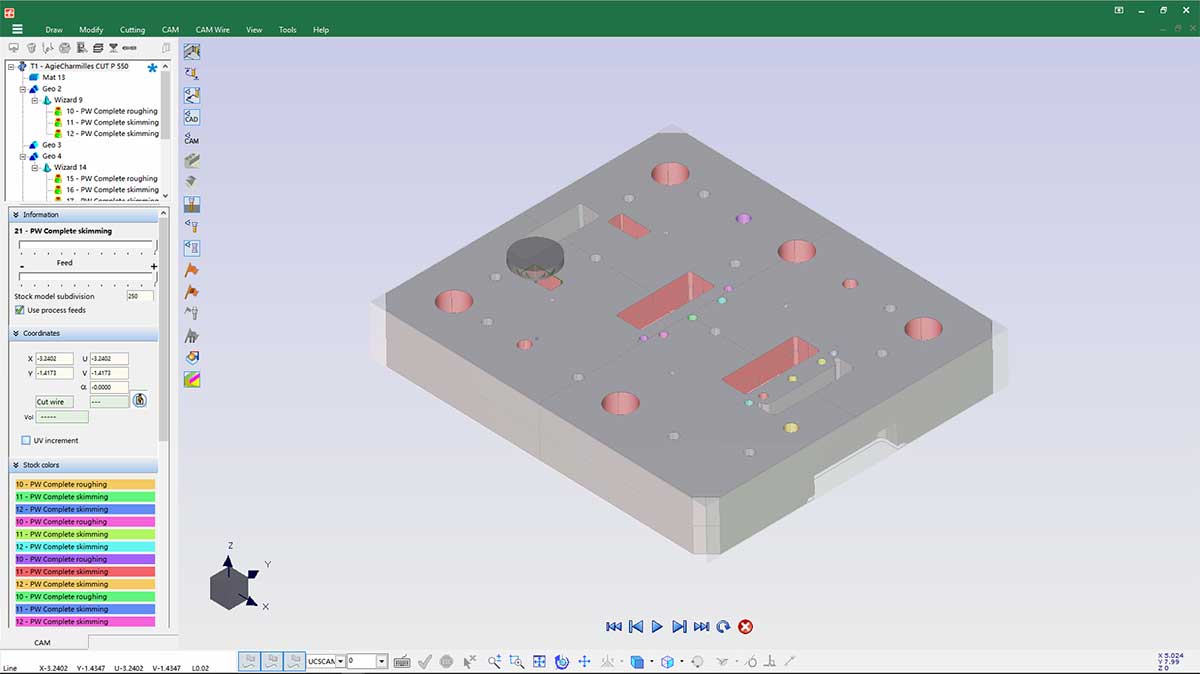Image resolution: width=1200 pixels, height=674 pixels.
Task: Toggle the lock icon beside the Cut wire field
Action: click(139, 399)
